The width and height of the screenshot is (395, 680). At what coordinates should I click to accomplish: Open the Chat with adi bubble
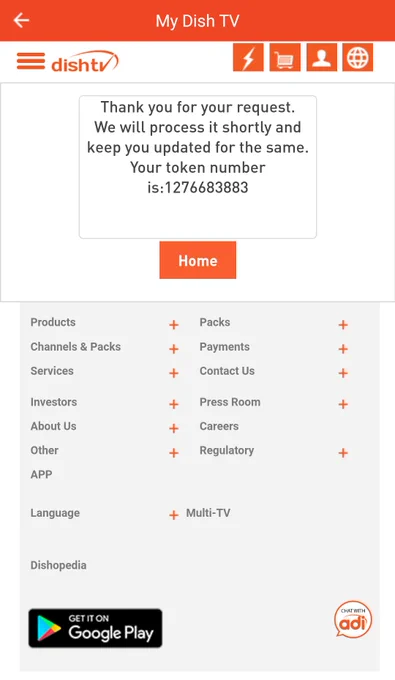coord(353,619)
